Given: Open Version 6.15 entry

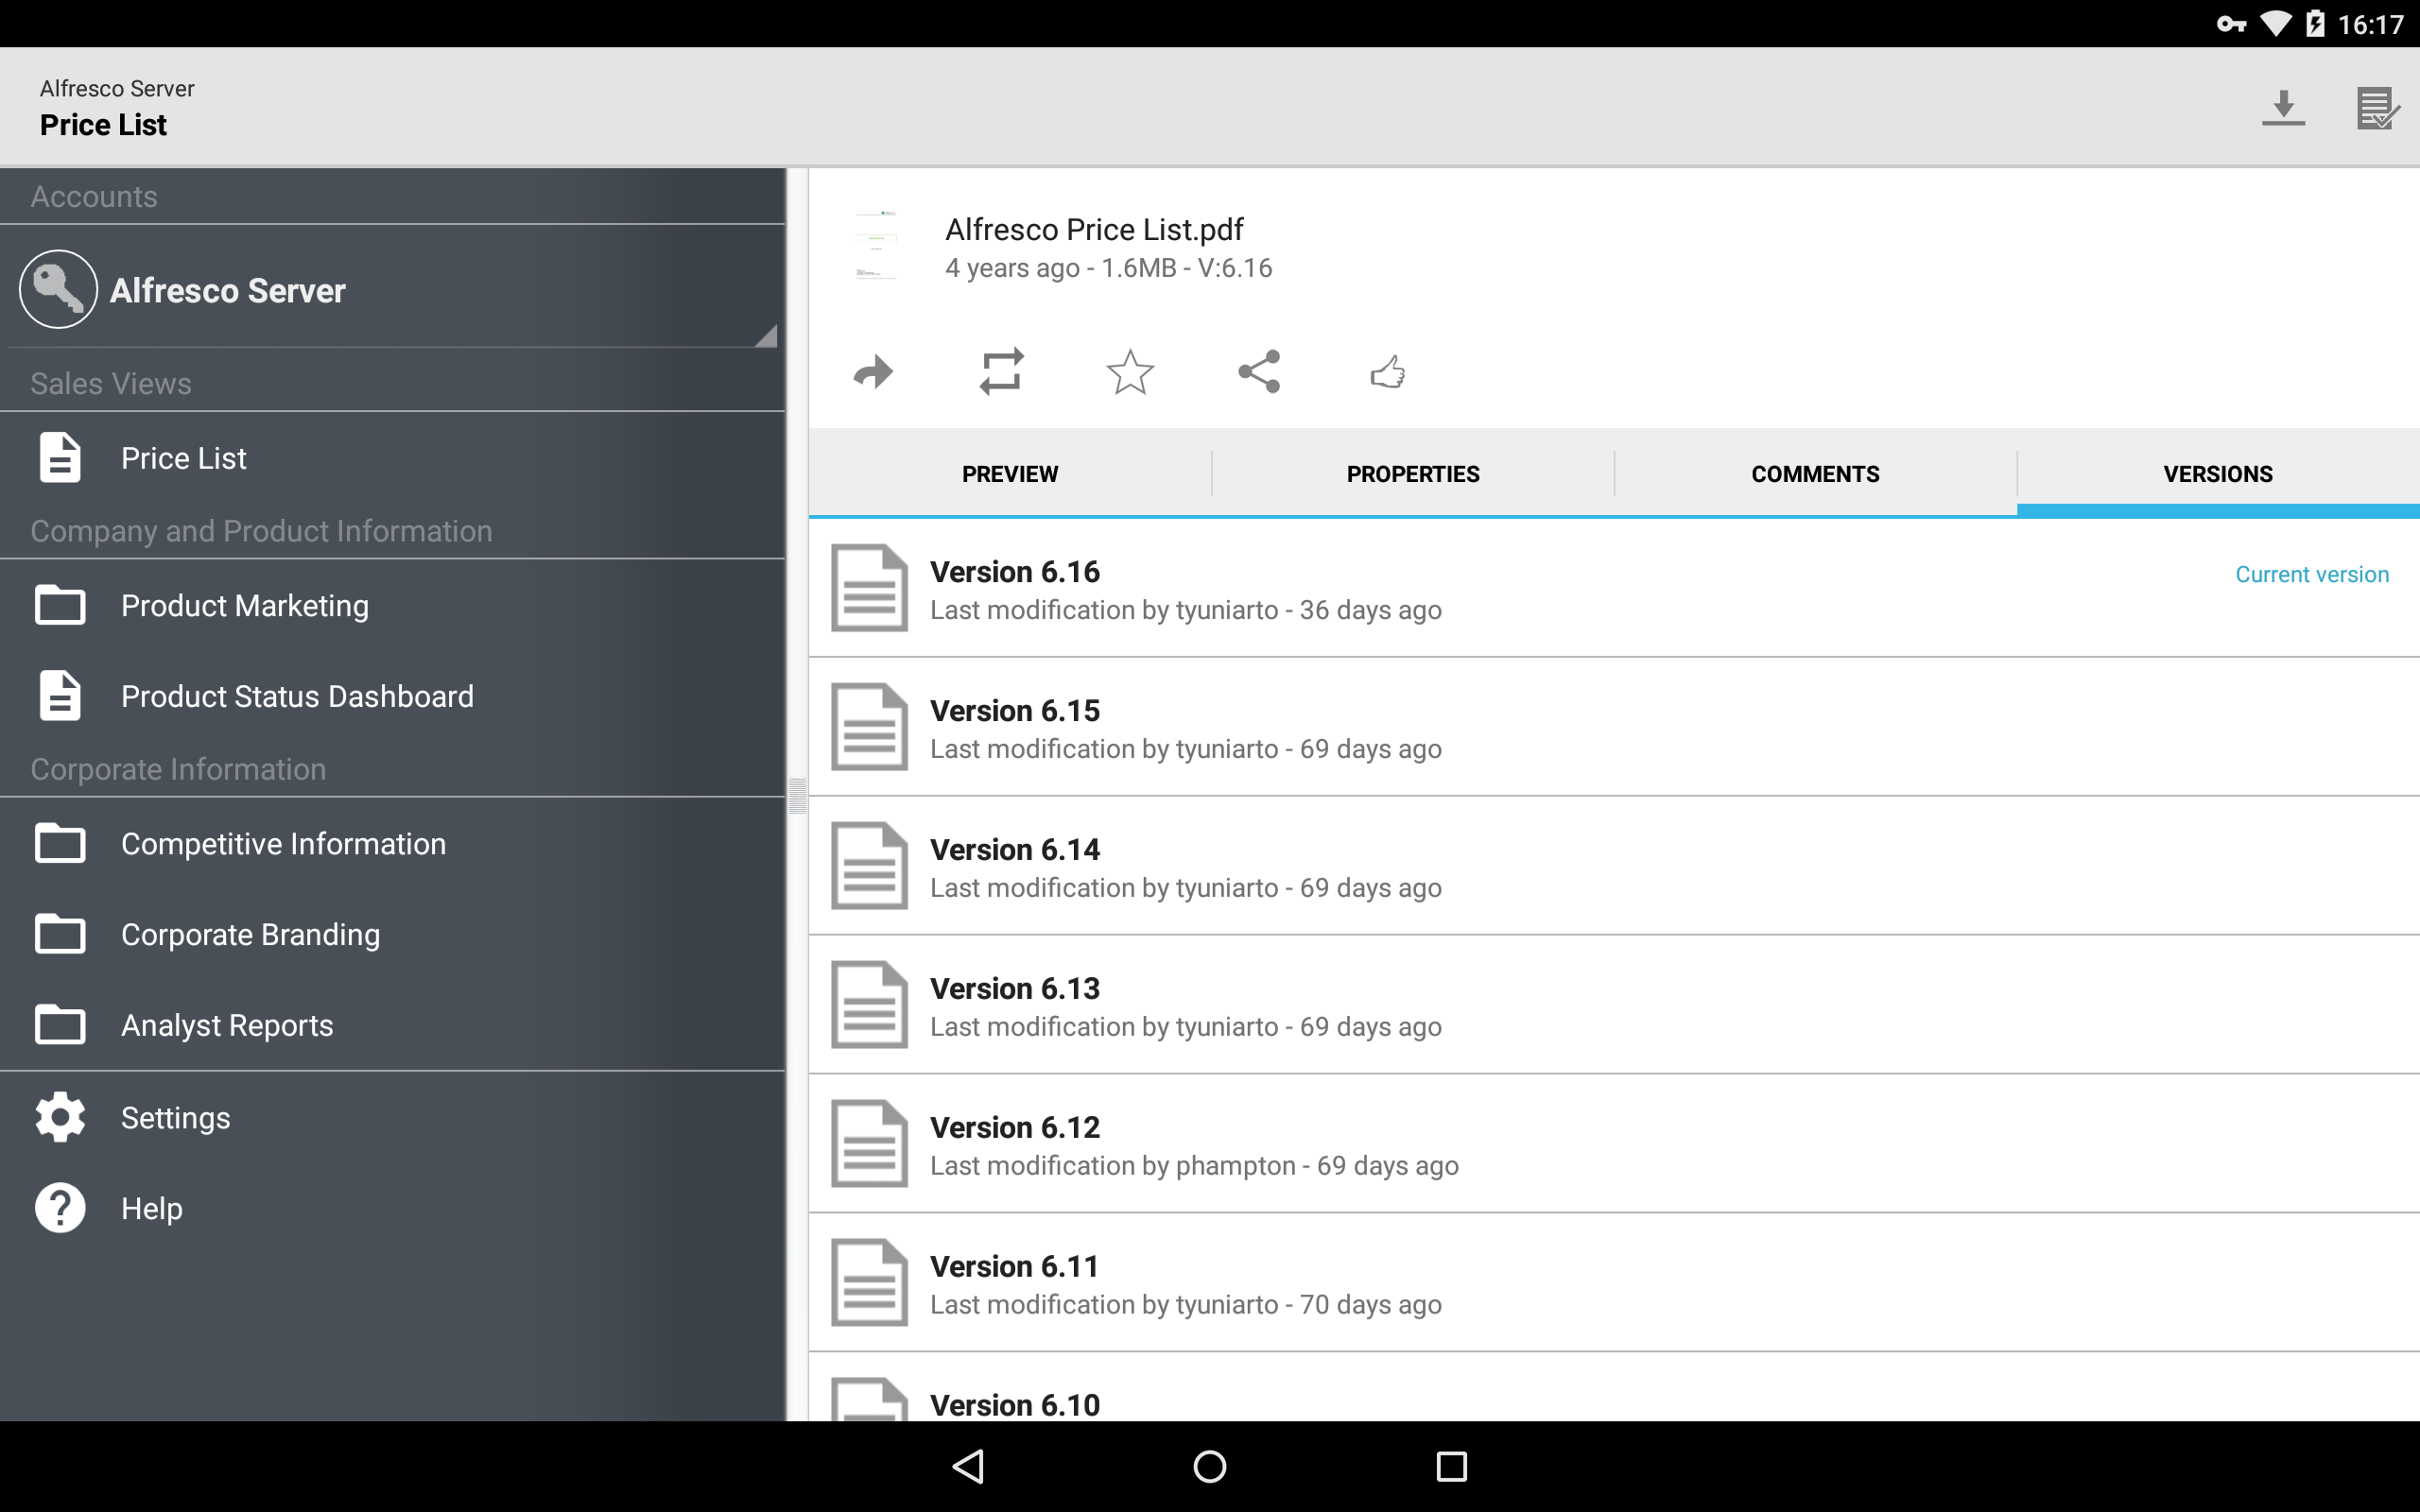Looking at the screenshot, I should point(1614,727).
